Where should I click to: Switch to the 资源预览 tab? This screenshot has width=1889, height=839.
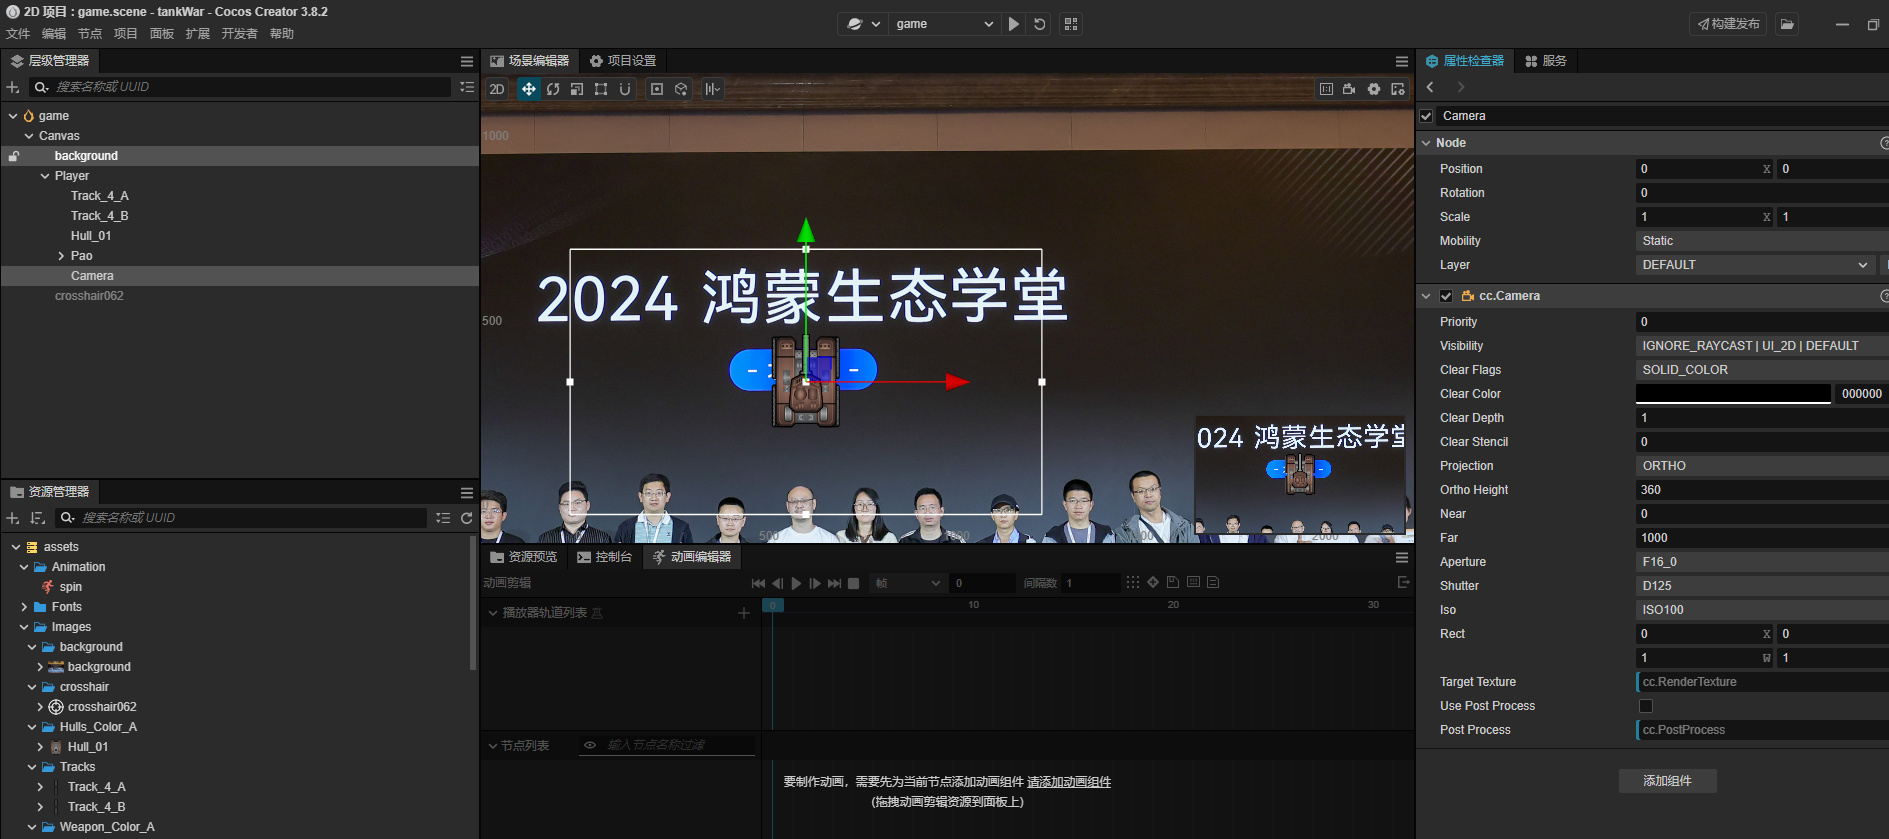(524, 557)
